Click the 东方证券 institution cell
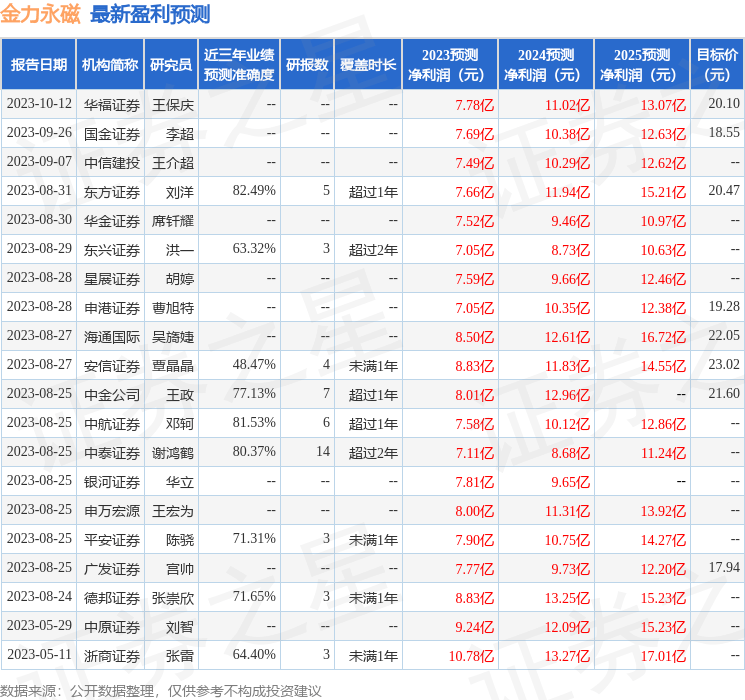The width and height of the screenshot is (745, 700). 112,192
